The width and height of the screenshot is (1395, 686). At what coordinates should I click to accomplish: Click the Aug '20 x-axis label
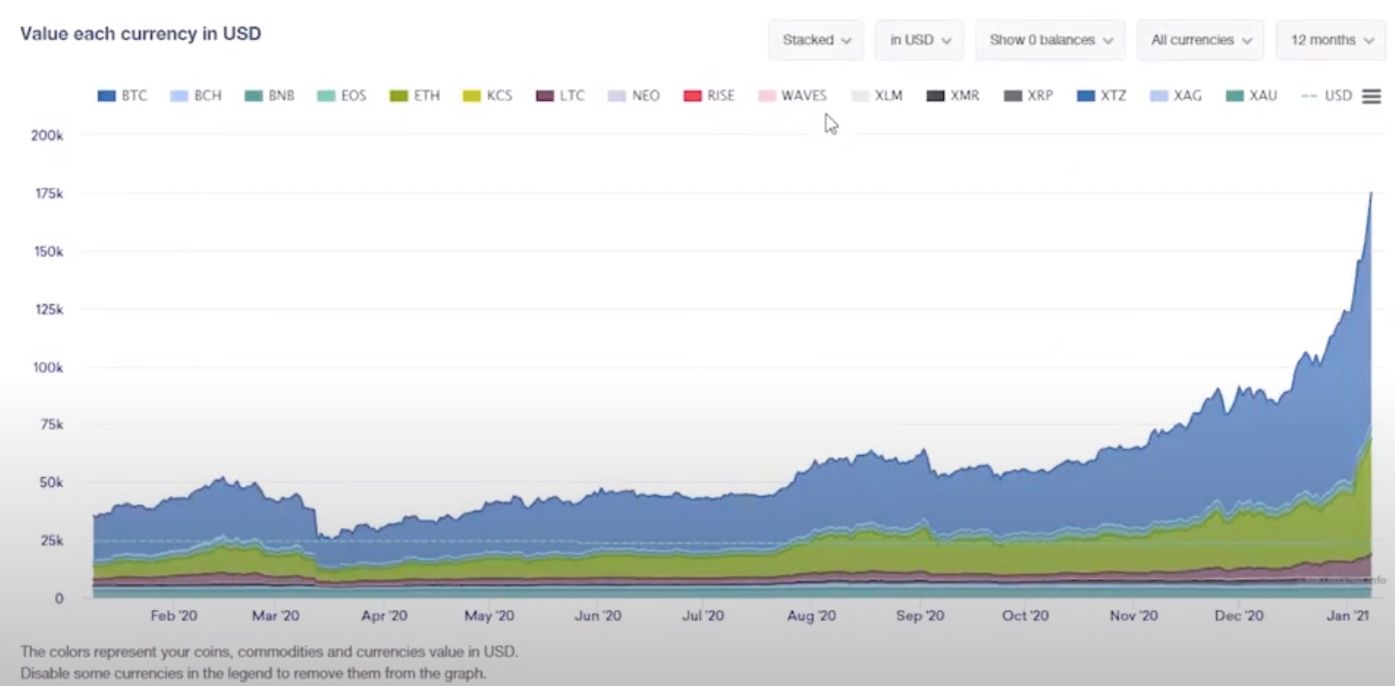coord(811,616)
